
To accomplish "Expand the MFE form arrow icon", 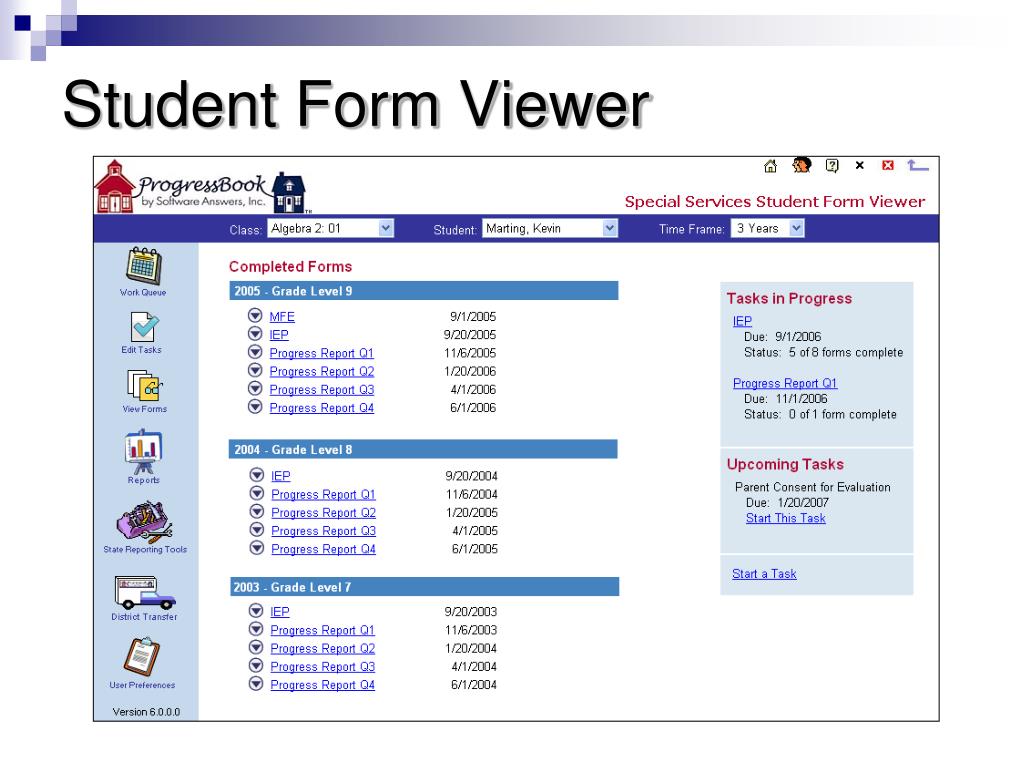I will [x=255, y=315].
